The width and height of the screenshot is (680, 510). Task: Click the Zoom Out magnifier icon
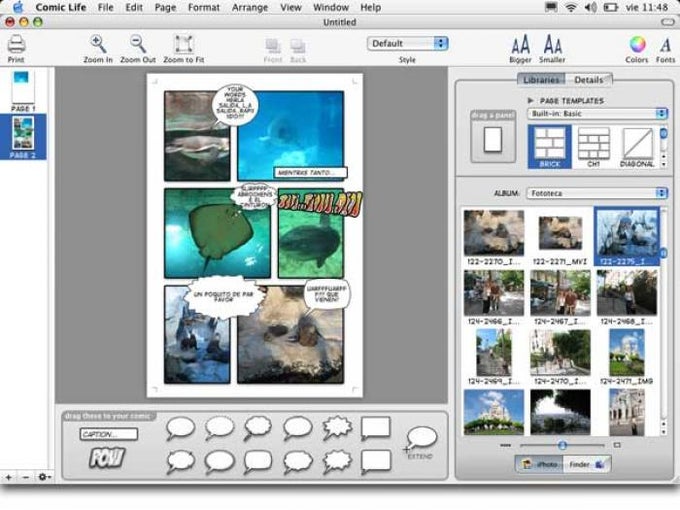[138, 44]
